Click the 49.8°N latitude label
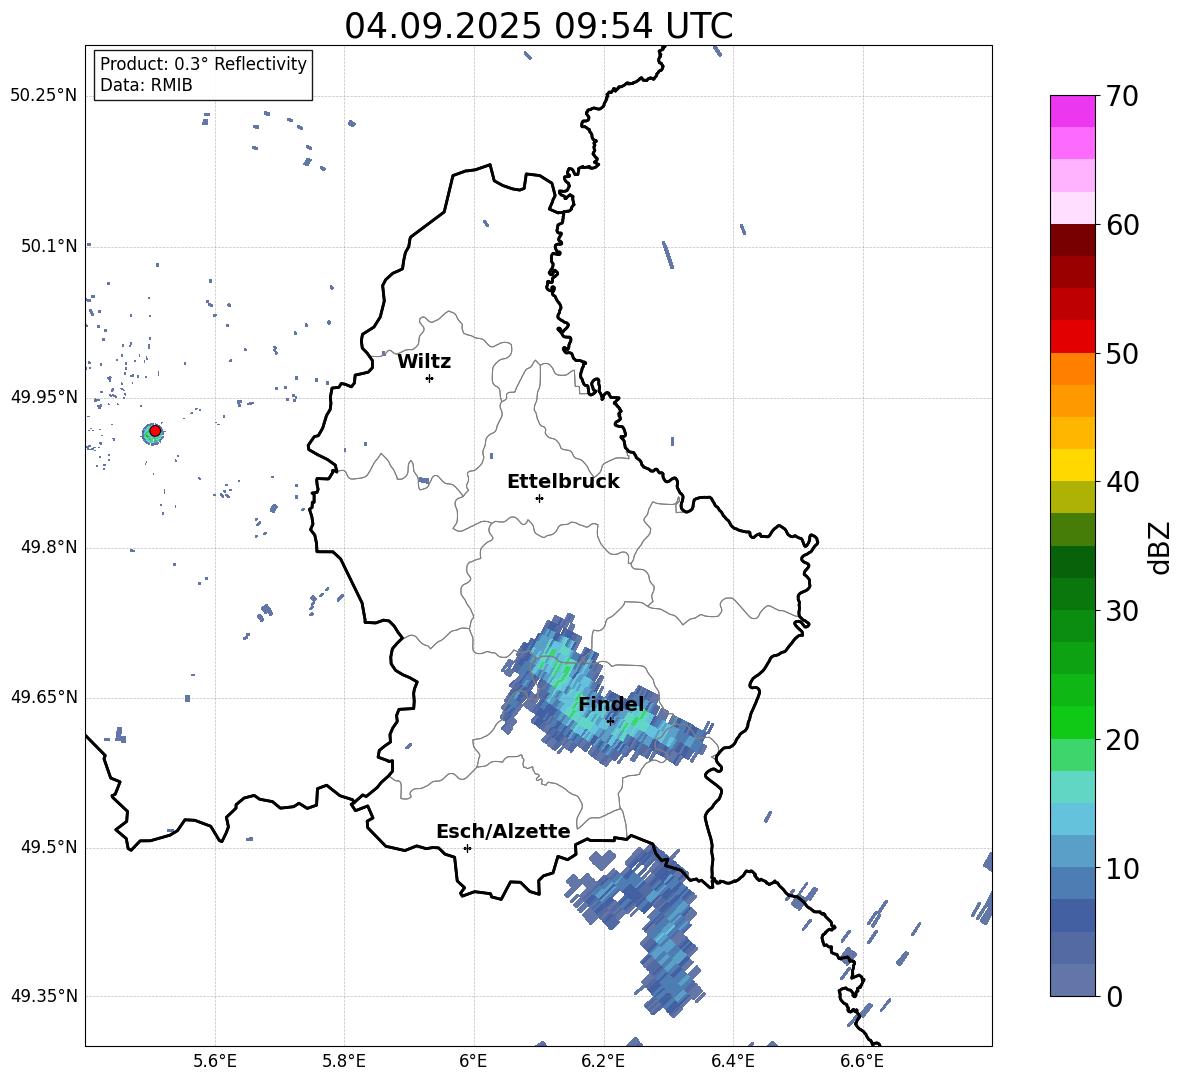1184x1081 pixels. click(x=48, y=547)
